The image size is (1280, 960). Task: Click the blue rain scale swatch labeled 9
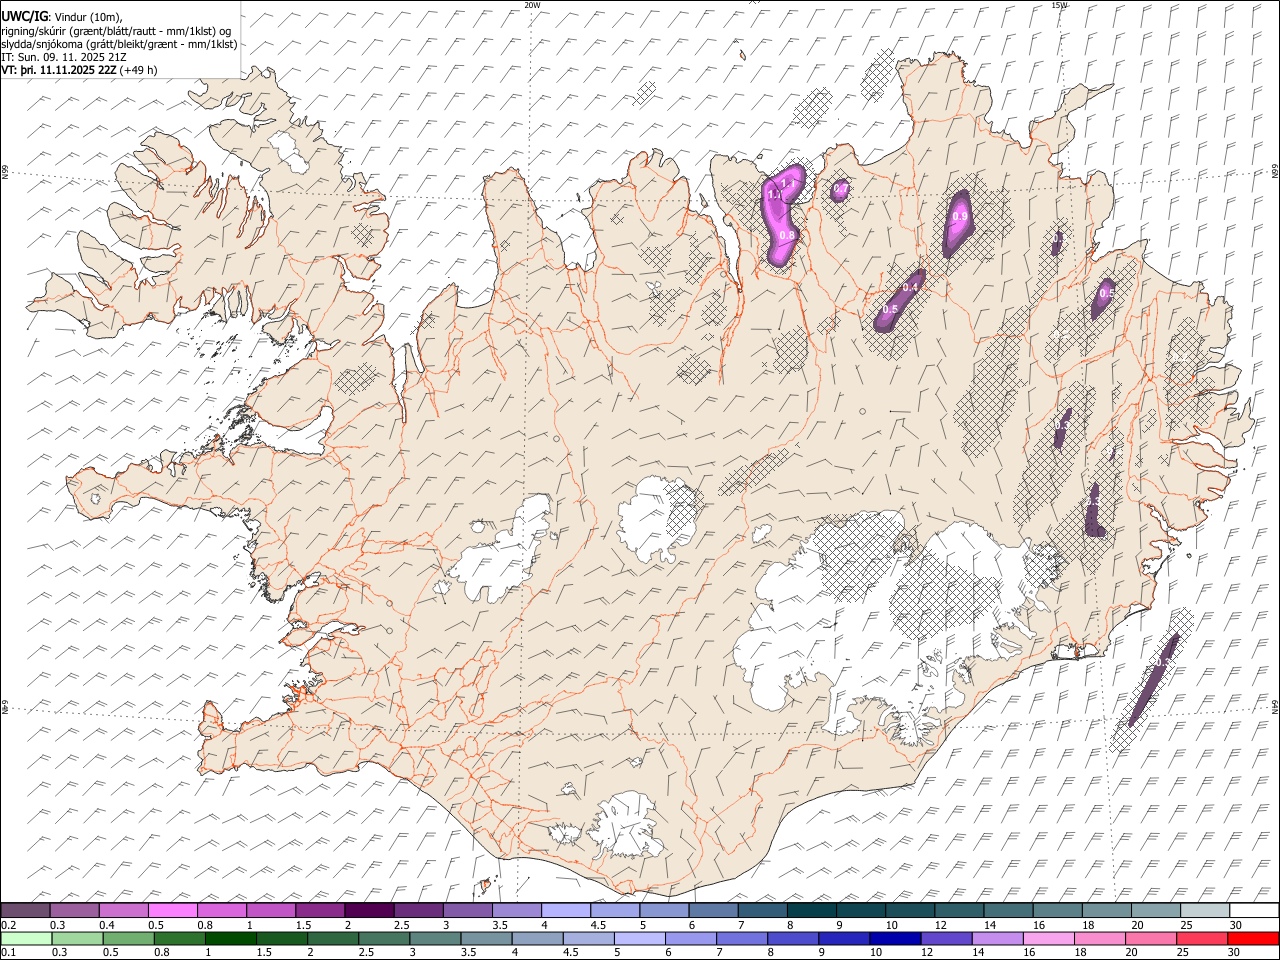click(x=842, y=939)
